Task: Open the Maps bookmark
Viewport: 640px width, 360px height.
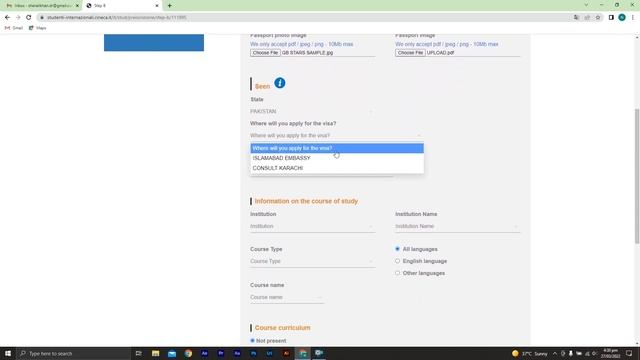Action: (x=38, y=28)
